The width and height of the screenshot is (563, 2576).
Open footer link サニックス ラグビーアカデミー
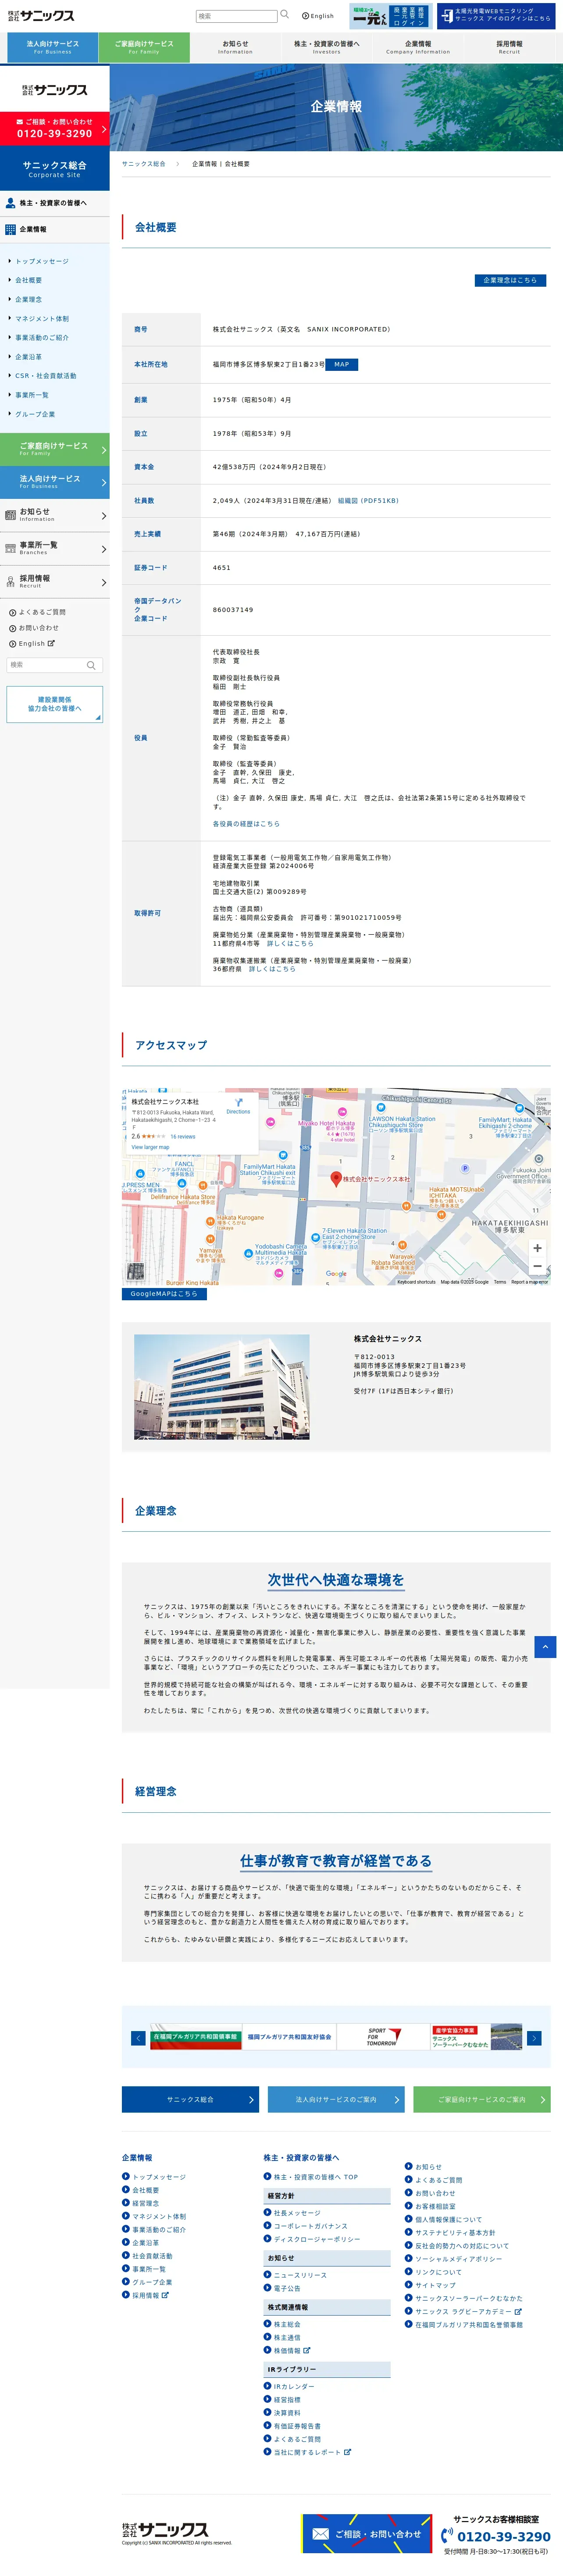tap(463, 2311)
